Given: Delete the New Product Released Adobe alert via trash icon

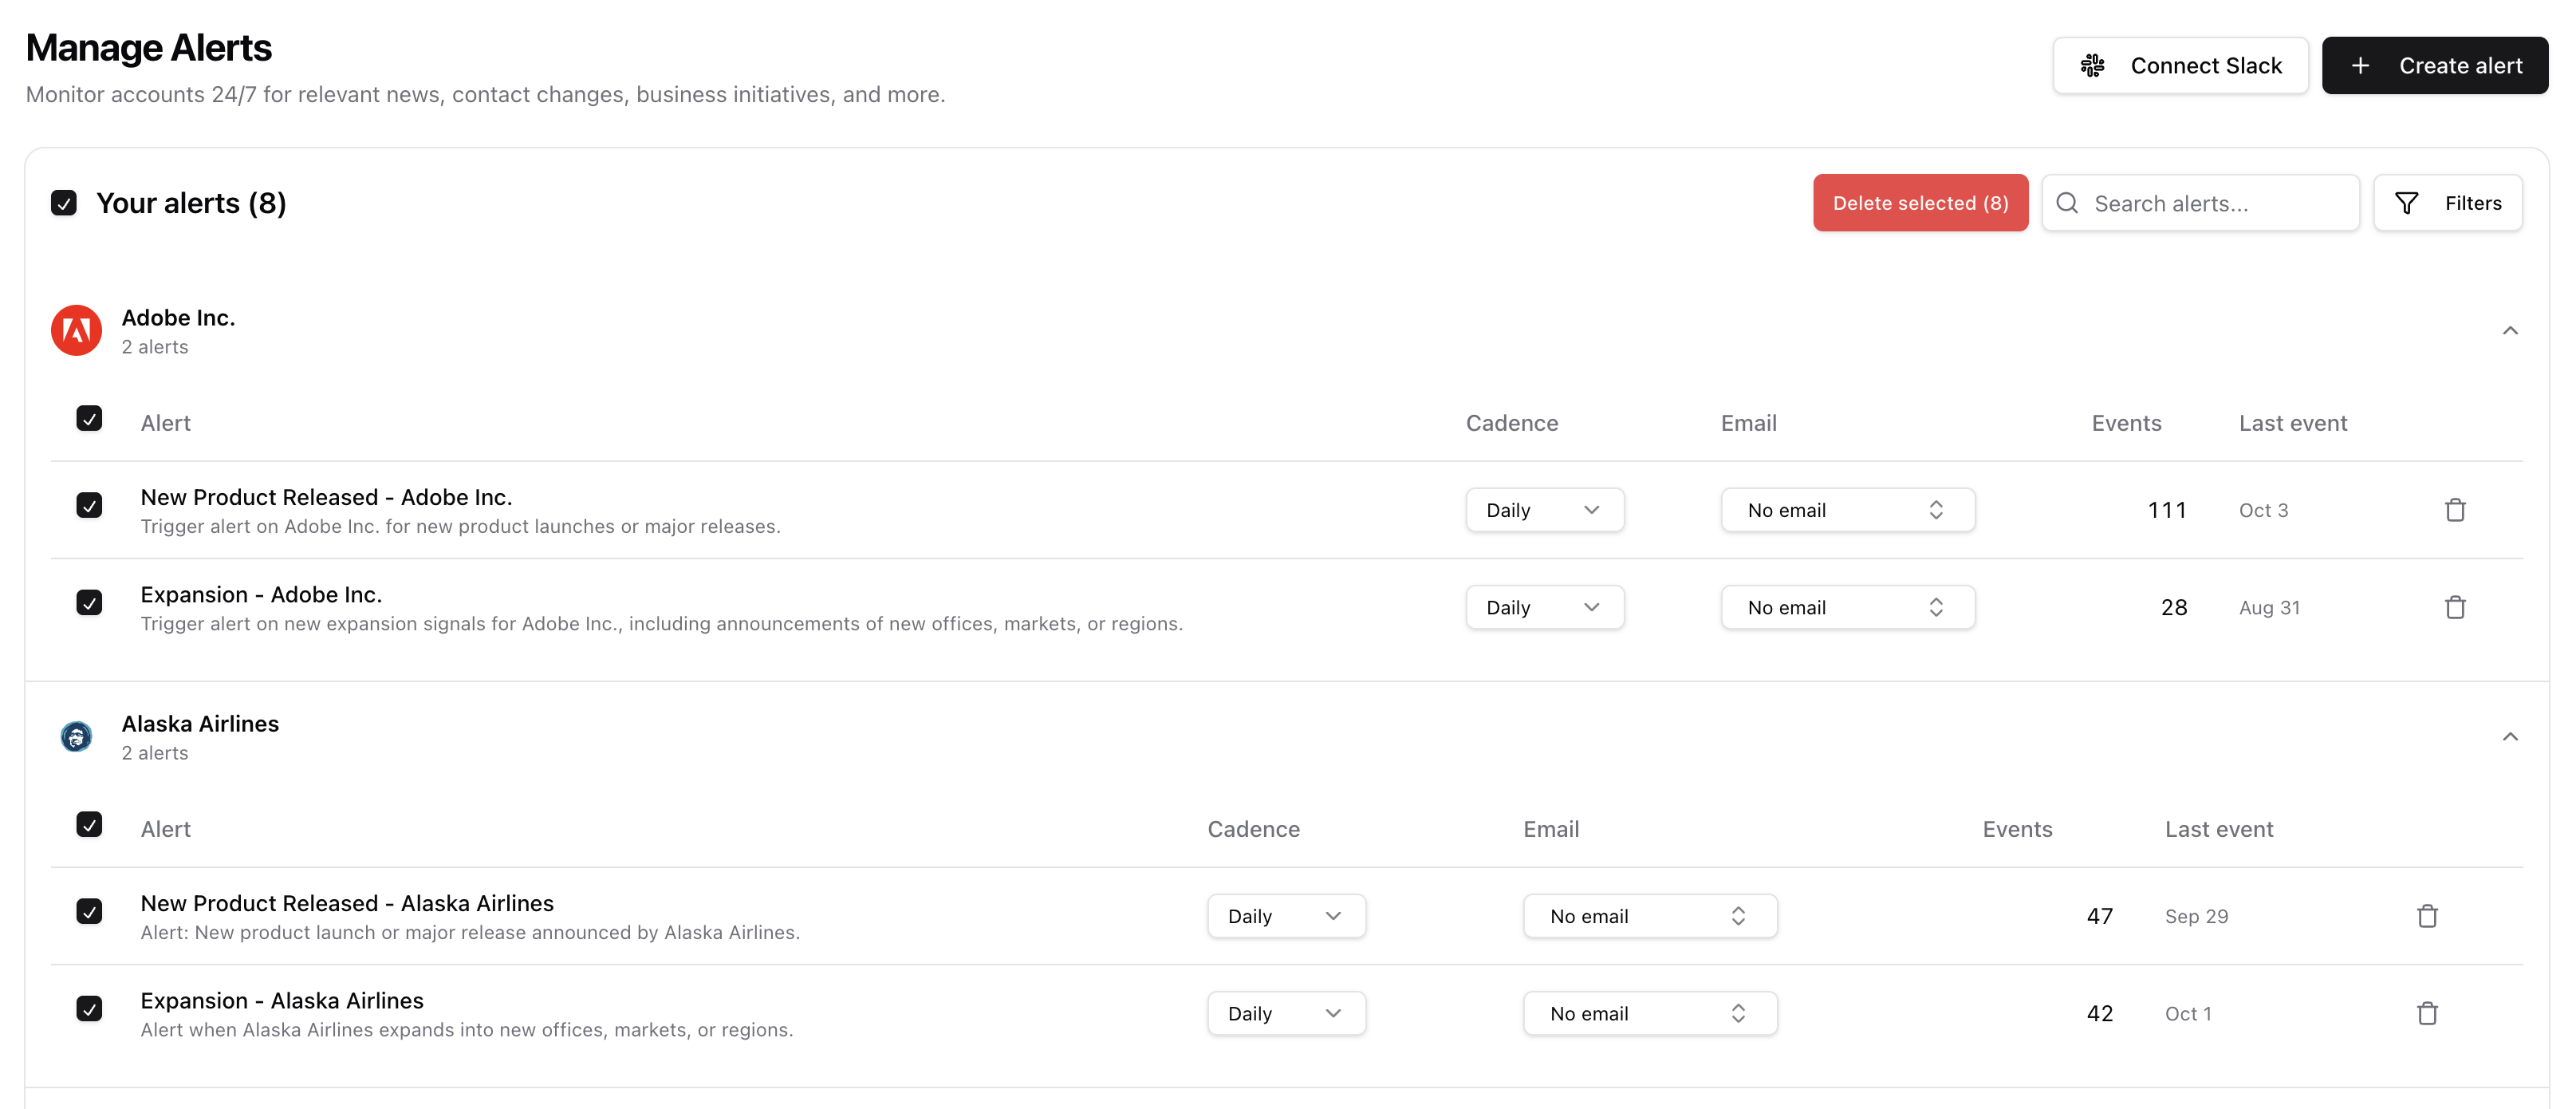Looking at the screenshot, I should [x=2455, y=510].
